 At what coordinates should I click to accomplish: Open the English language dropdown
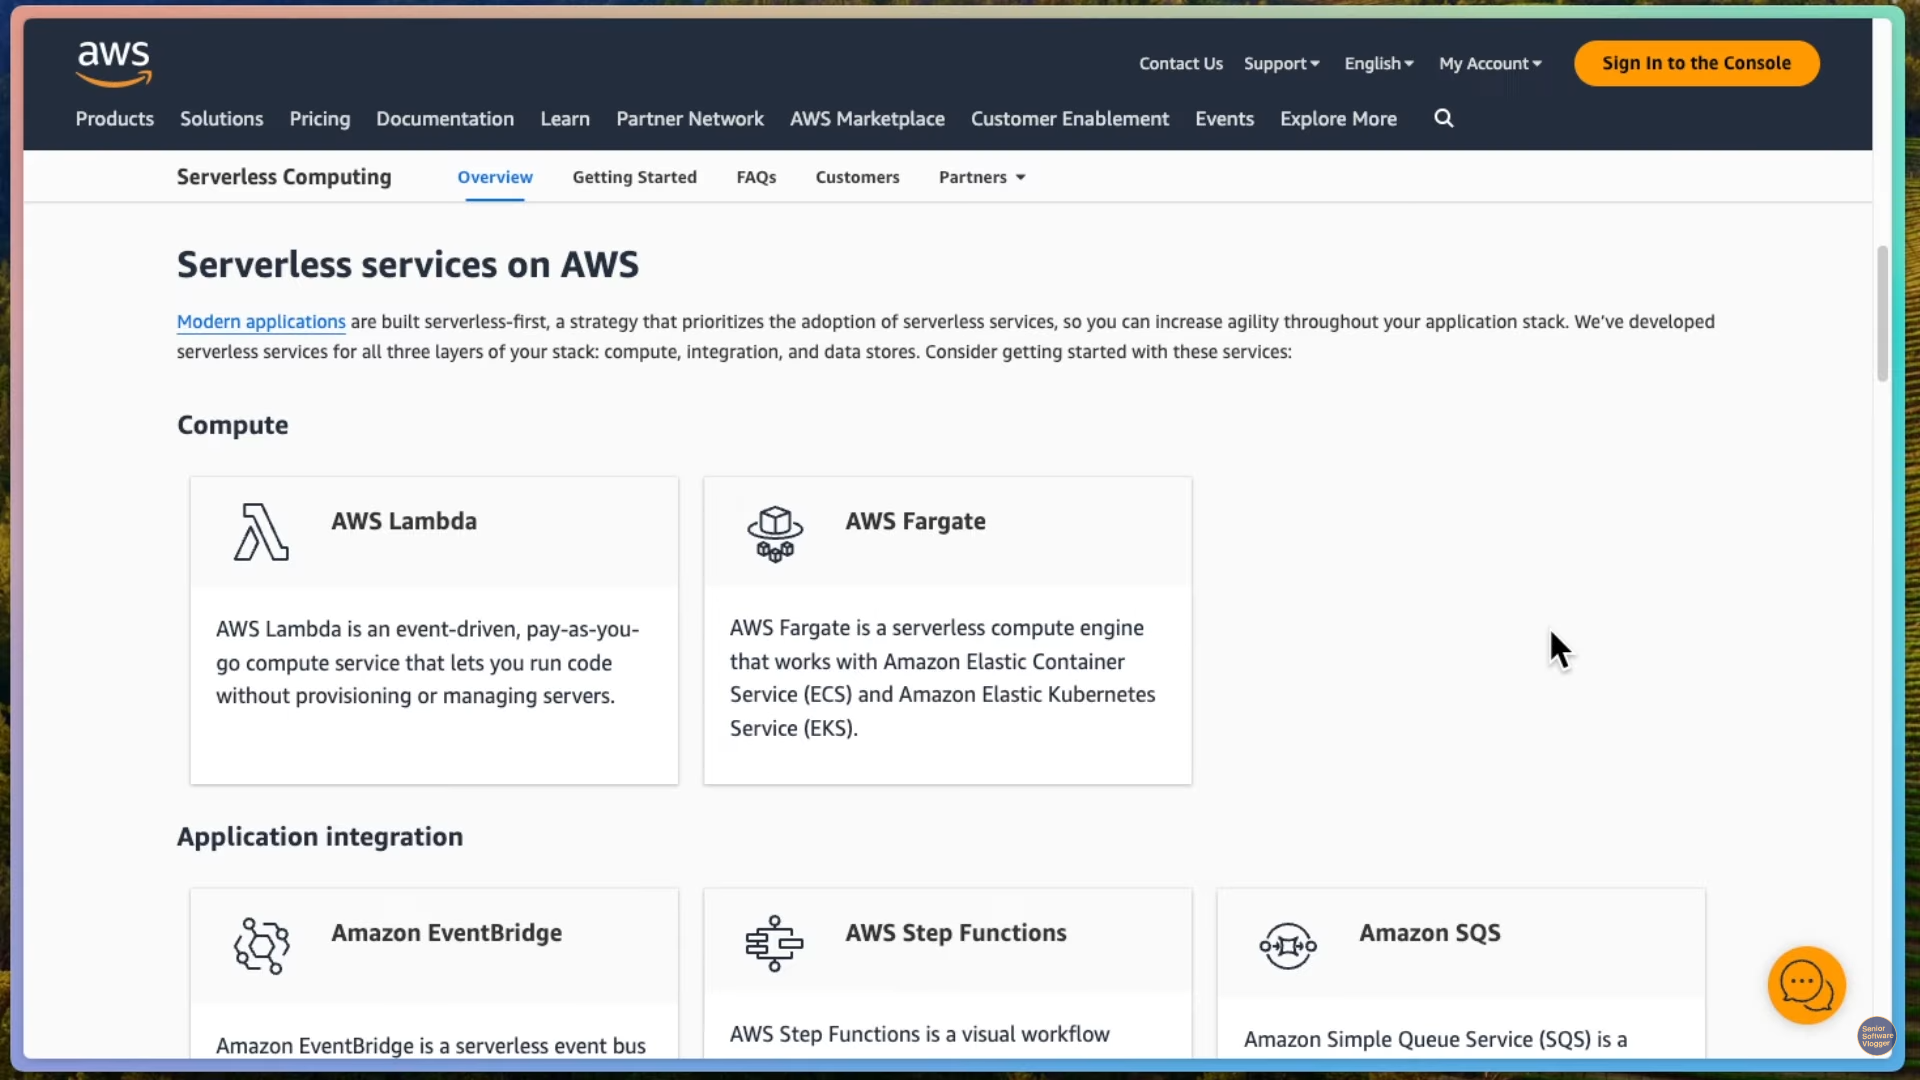(1378, 63)
